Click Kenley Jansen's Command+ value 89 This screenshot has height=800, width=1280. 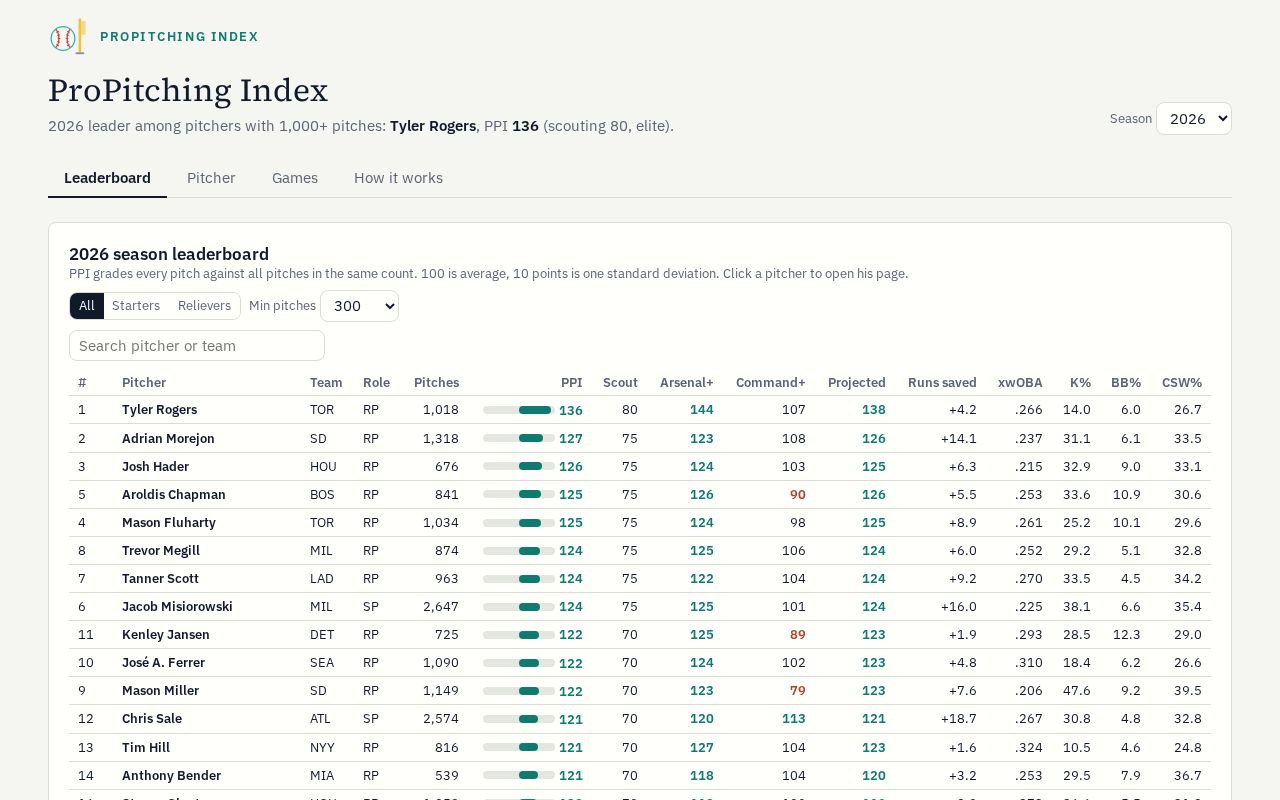pyautogui.click(x=797, y=634)
